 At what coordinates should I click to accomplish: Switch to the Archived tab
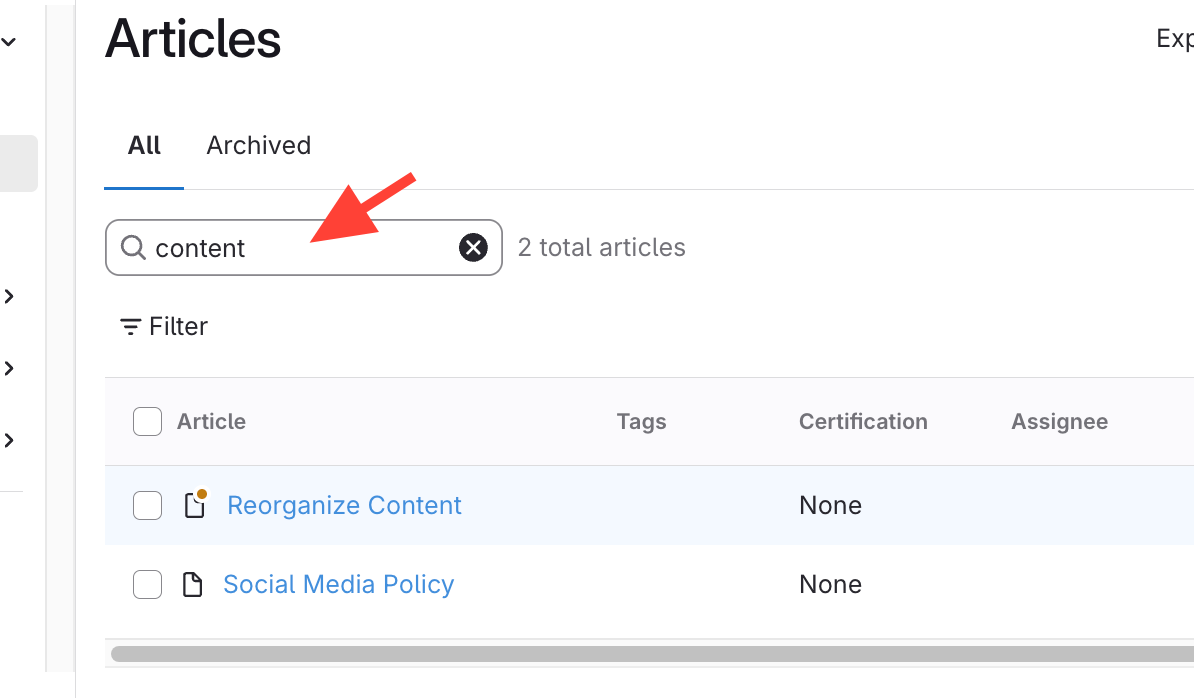point(258,146)
